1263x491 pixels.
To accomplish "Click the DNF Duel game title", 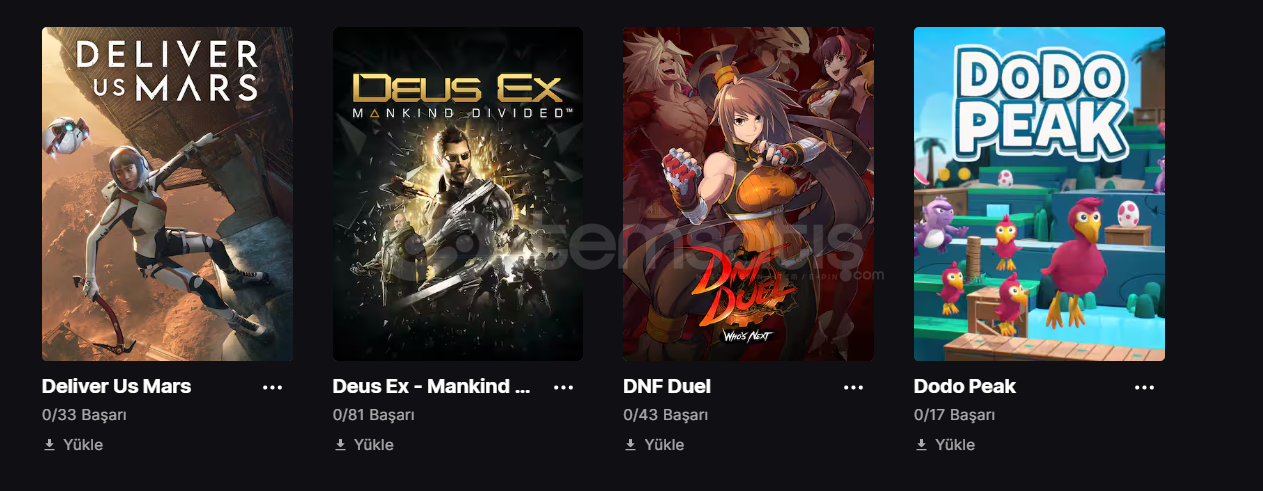I will [667, 386].
